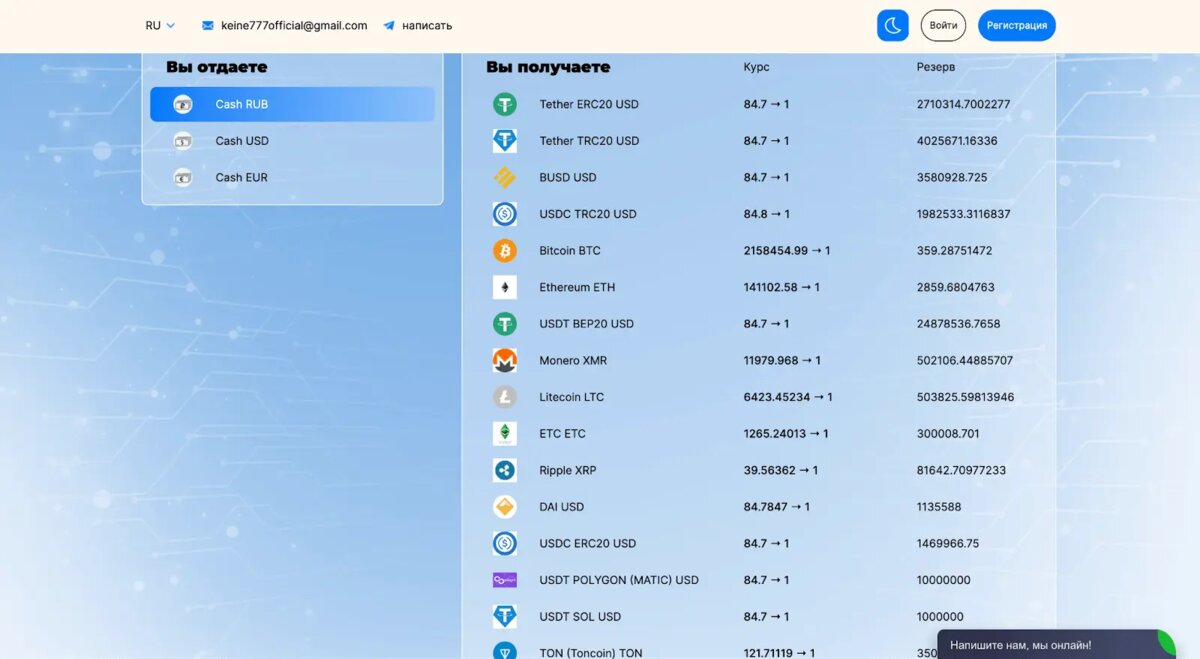Click the BUSD coin icon
The width and height of the screenshot is (1200, 659).
click(x=504, y=177)
